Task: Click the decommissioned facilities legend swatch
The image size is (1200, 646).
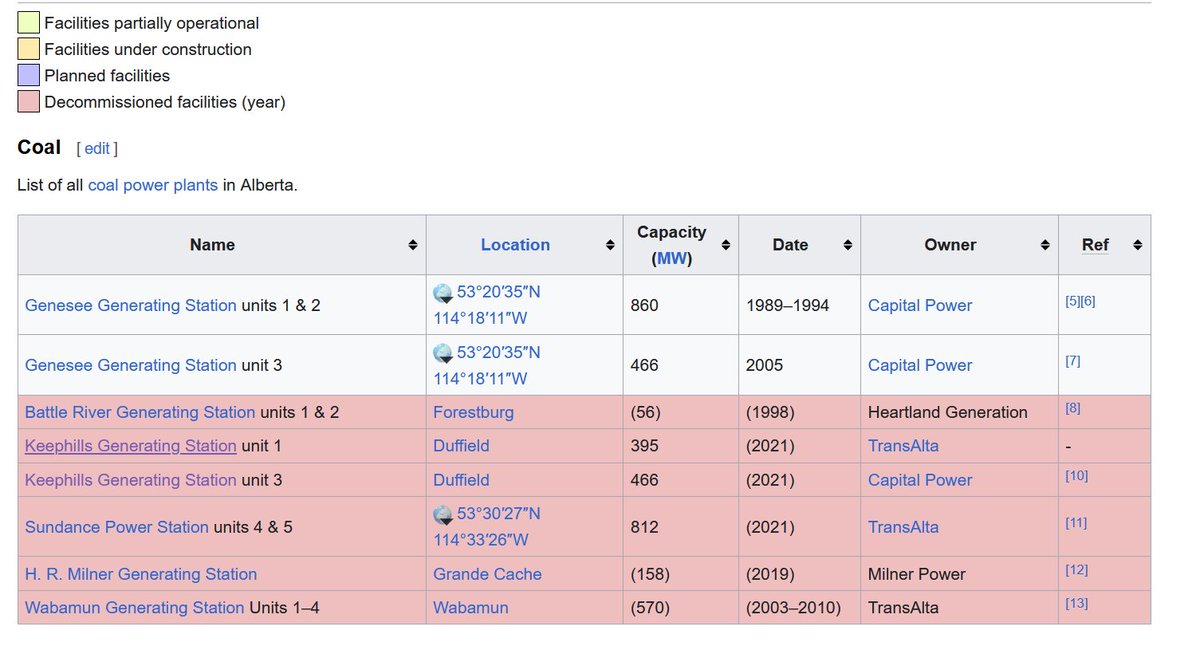Action: (x=28, y=102)
